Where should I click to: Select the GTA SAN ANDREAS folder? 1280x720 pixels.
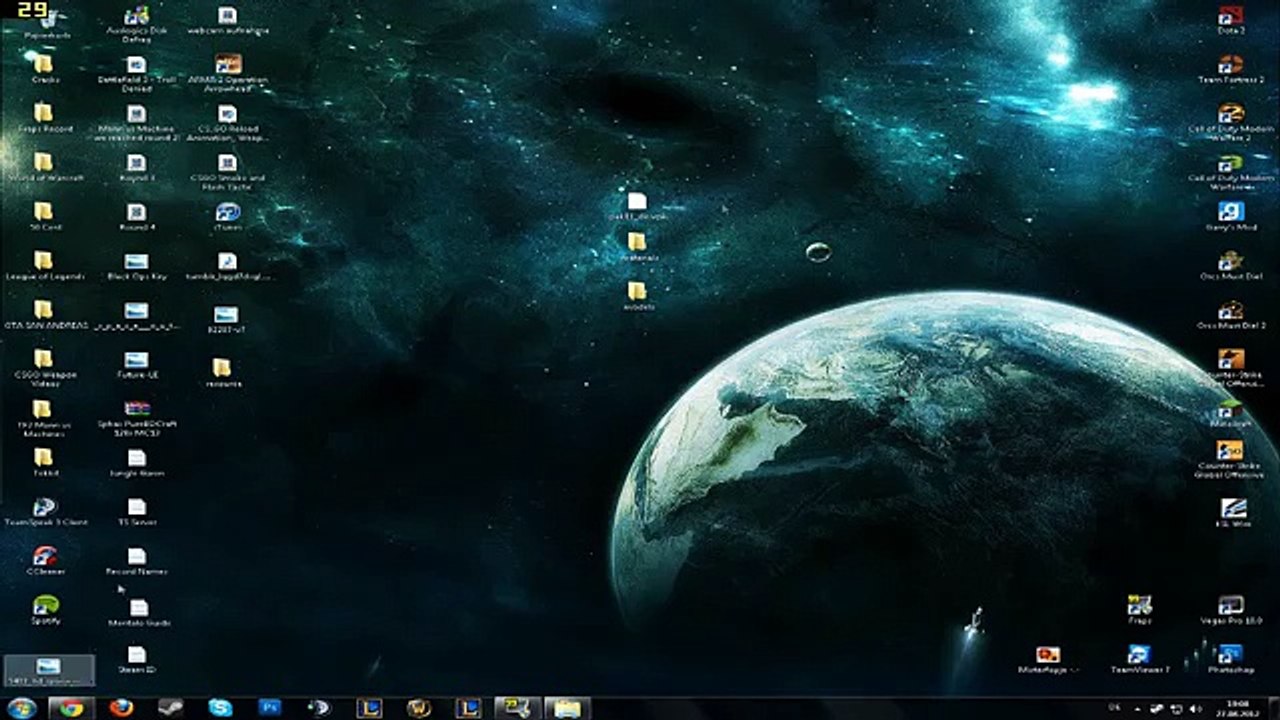click(44, 314)
